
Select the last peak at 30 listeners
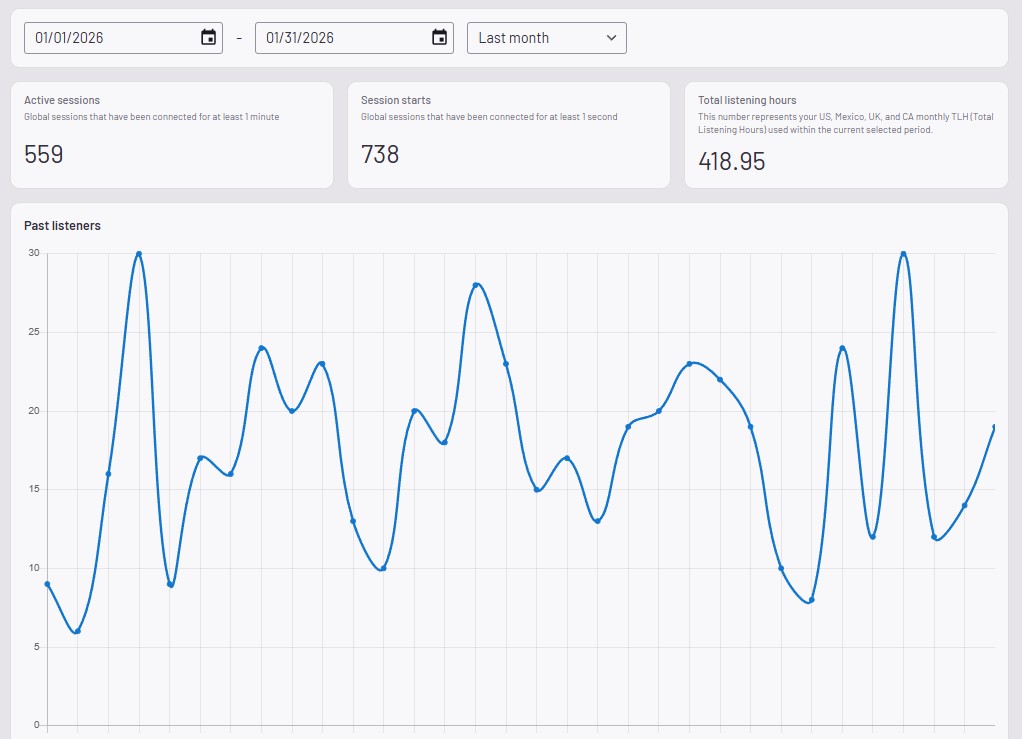(x=903, y=254)
